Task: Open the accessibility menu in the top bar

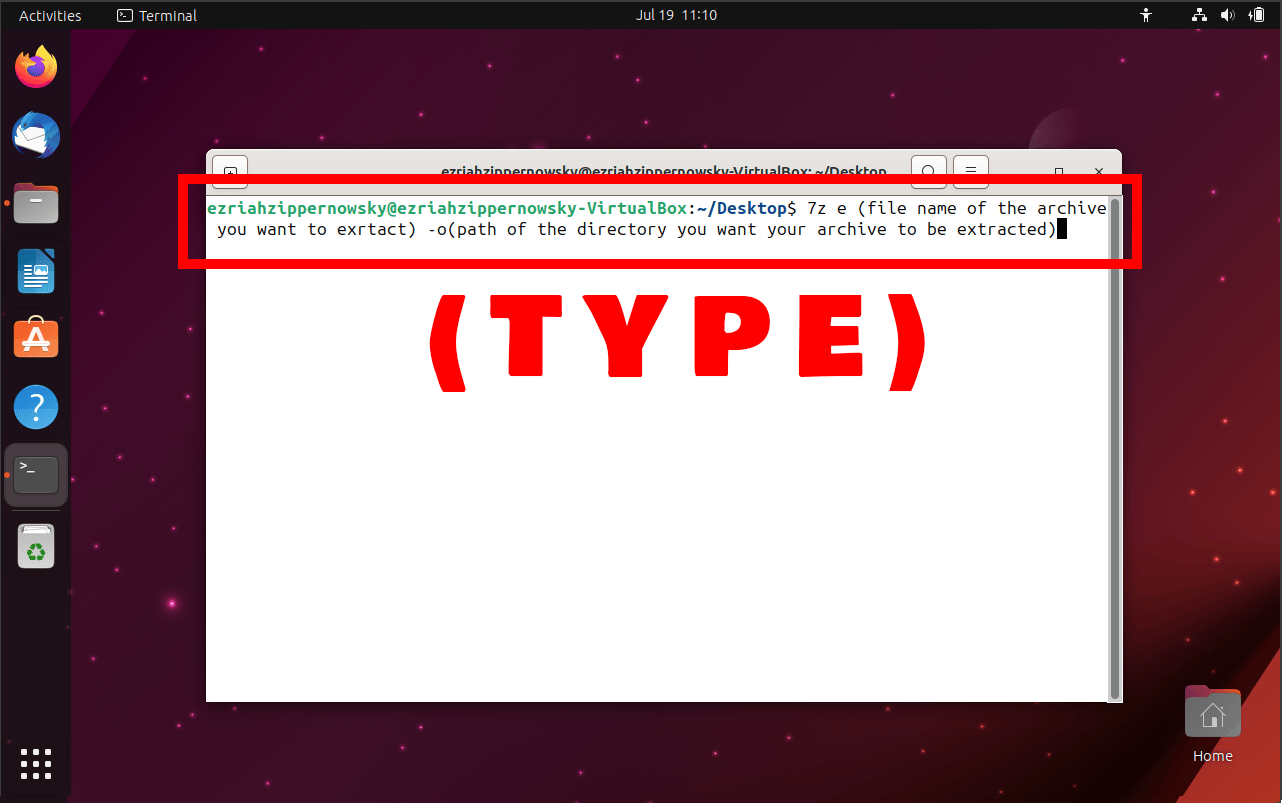Action: click(x=1146, y=15)
